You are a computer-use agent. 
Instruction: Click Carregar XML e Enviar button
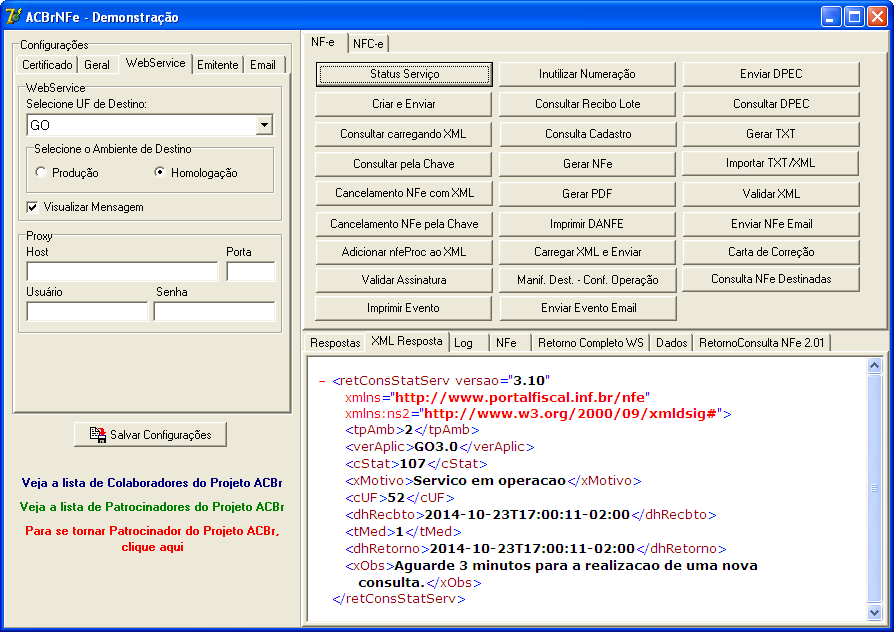tap(587, 252)
